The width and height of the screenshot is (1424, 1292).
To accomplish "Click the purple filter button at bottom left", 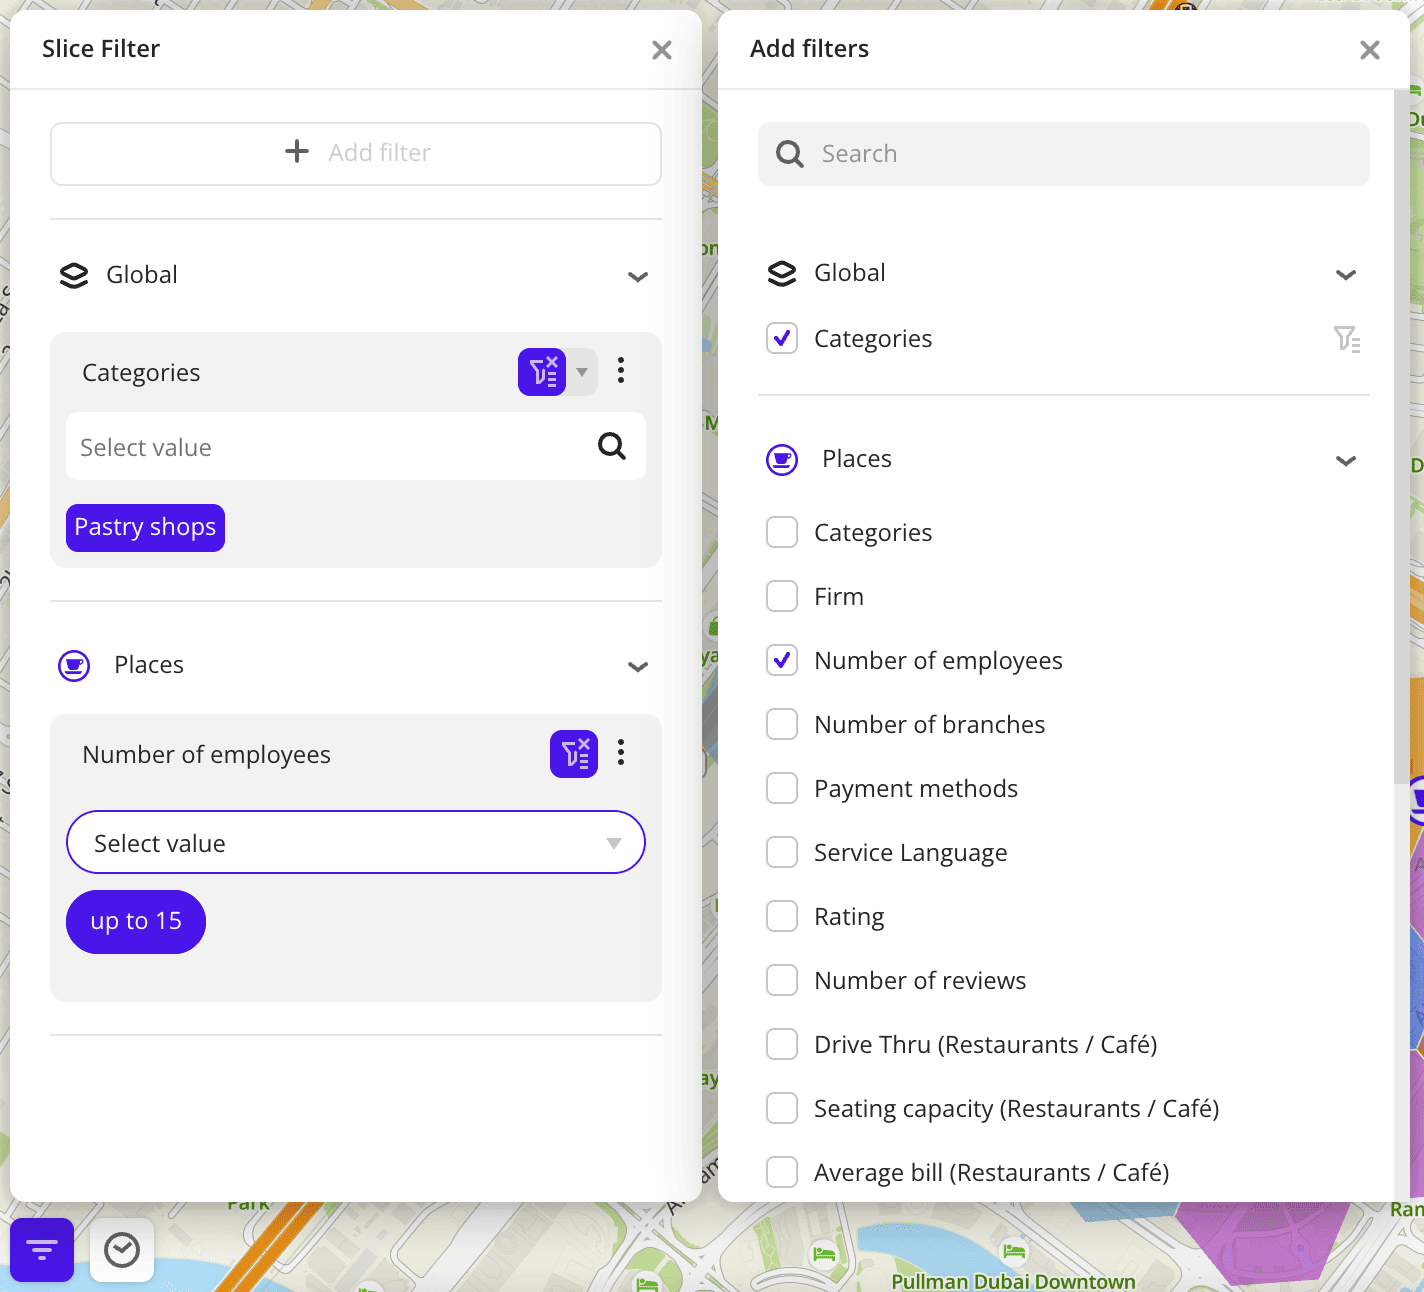I will (x=42, y=1249).
